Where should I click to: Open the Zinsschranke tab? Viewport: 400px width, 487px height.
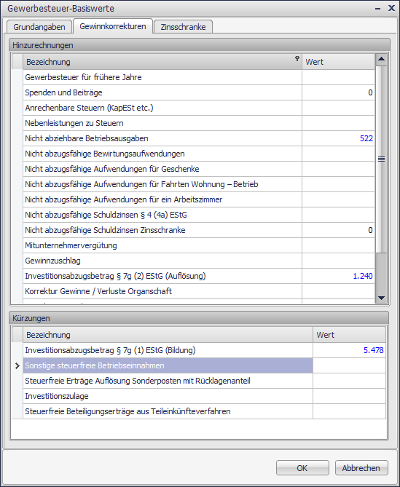183,27
